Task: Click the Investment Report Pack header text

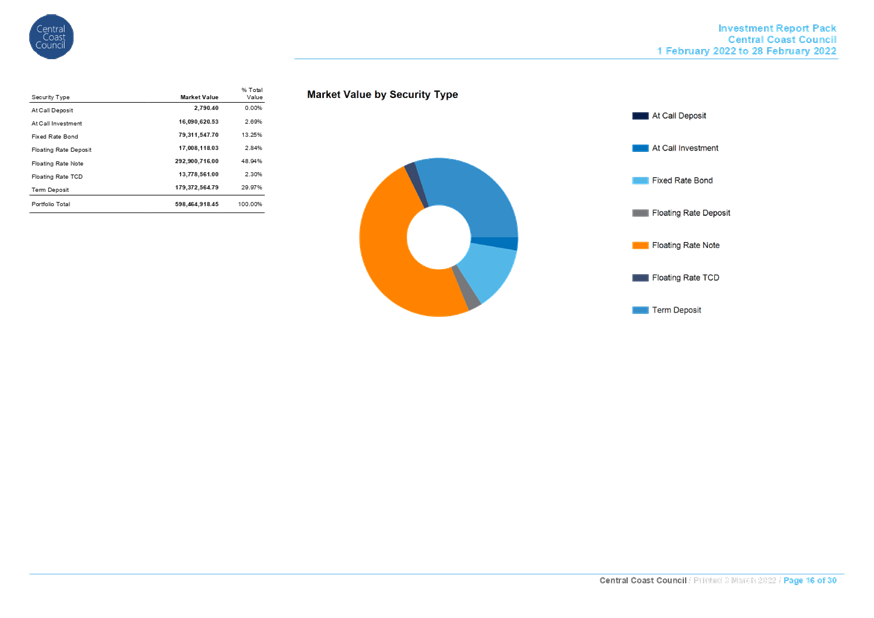Action: pyautogui.click(x=778, y=28)
